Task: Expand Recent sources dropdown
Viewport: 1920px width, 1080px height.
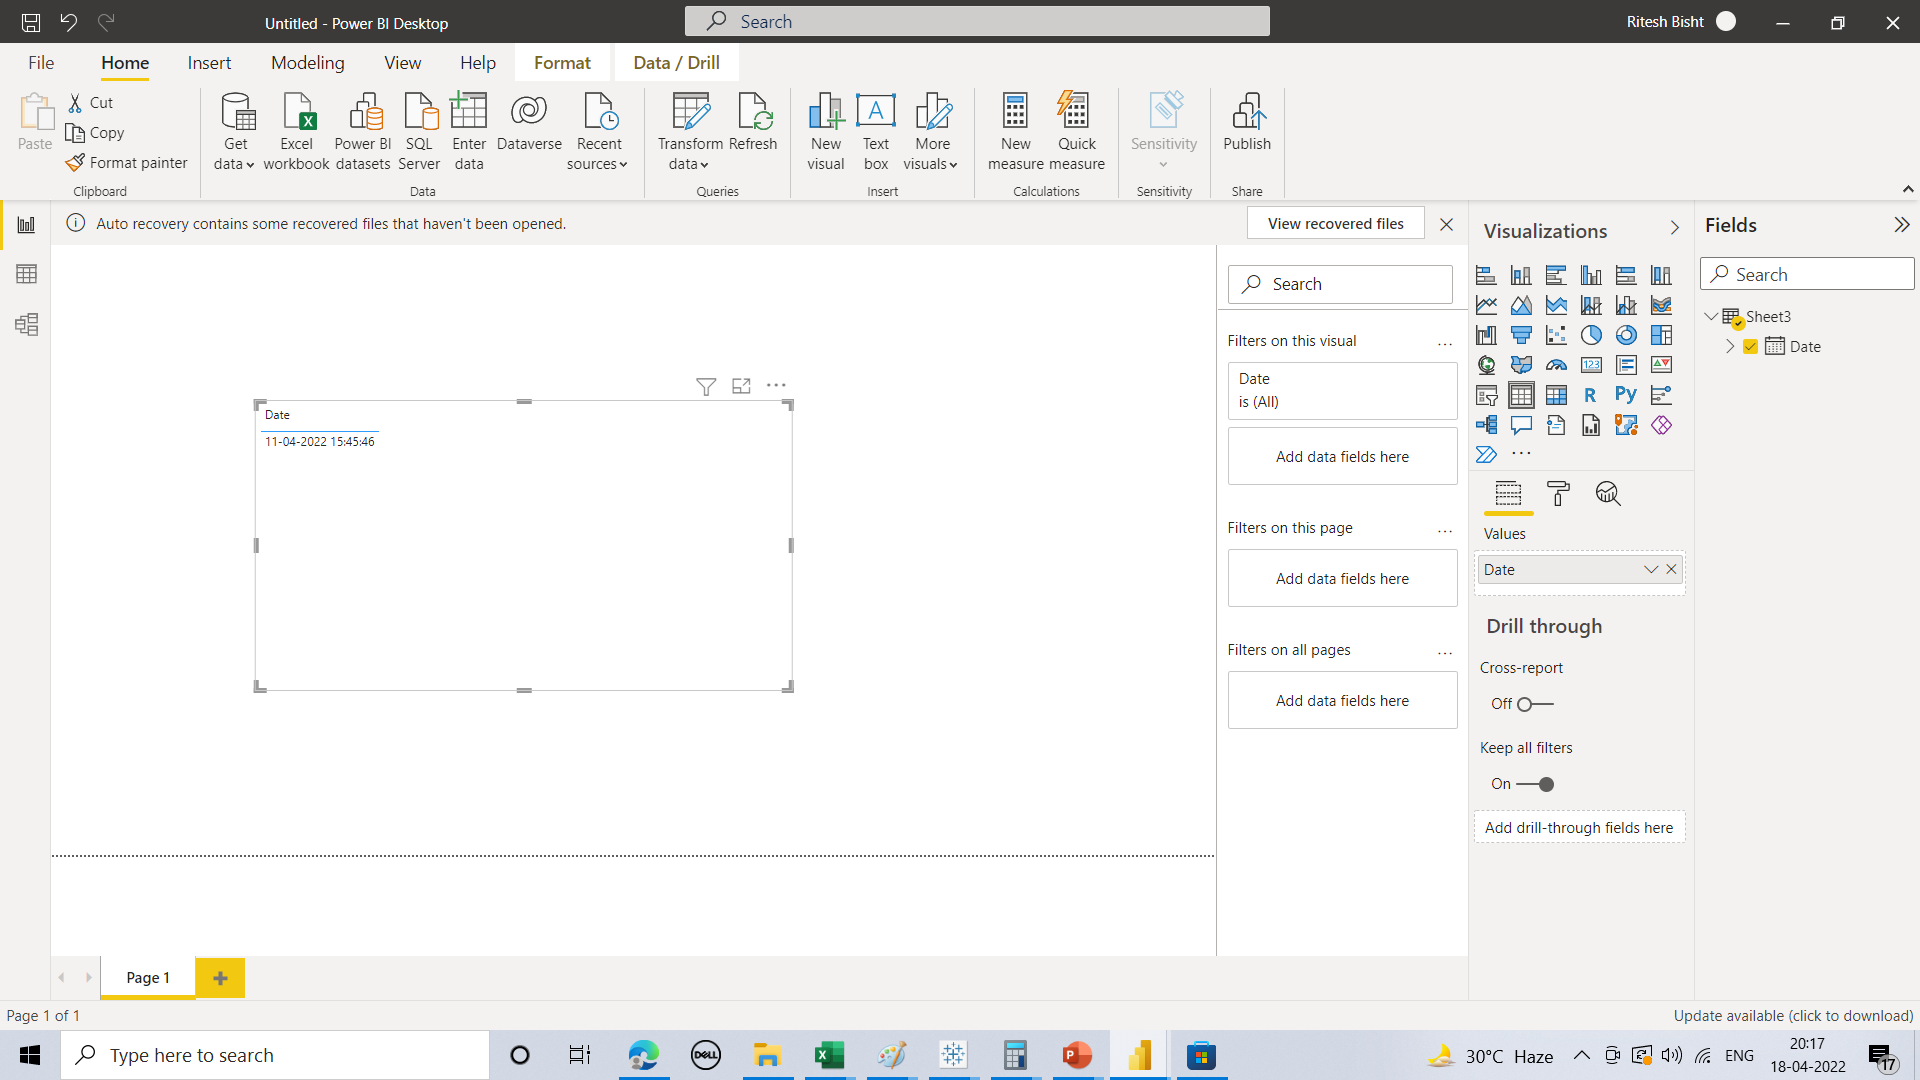Action: pos(598,132)
